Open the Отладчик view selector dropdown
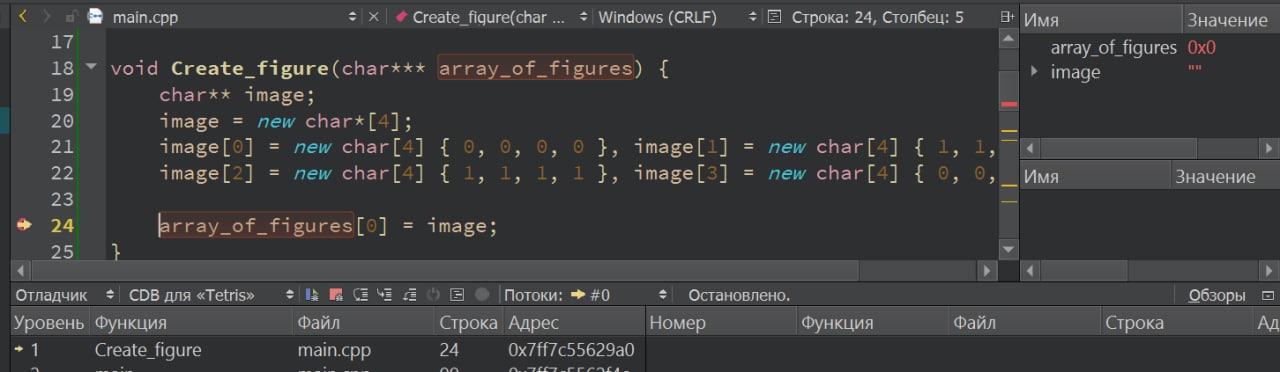Viewport: 1280px width, 372px height. click(109, 295)
